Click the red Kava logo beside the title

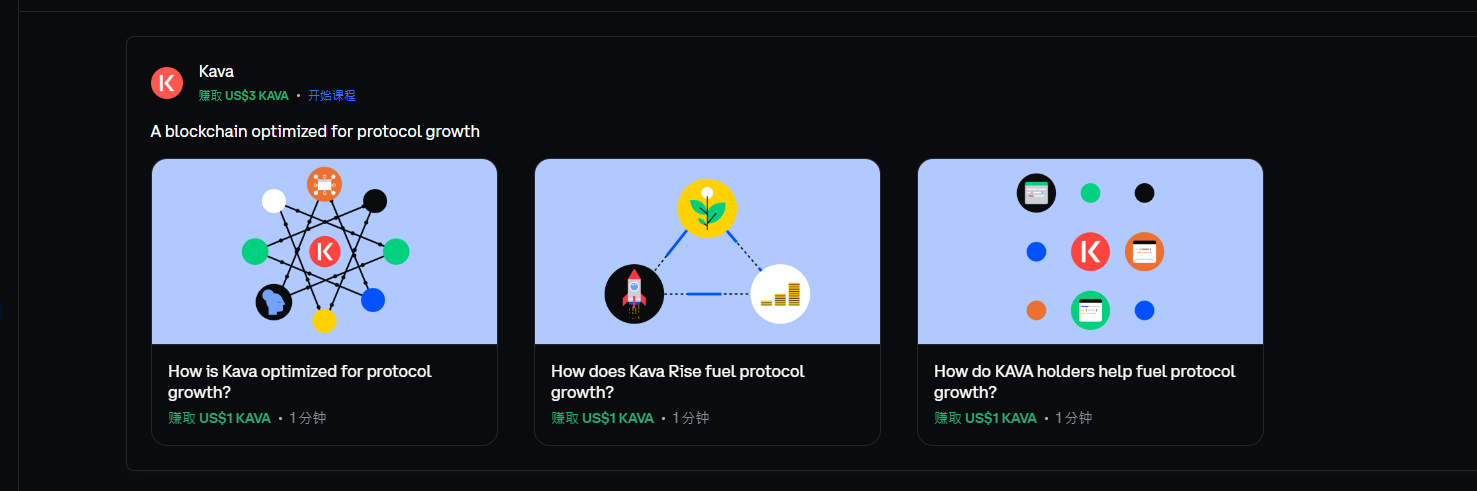pos(167,83)
